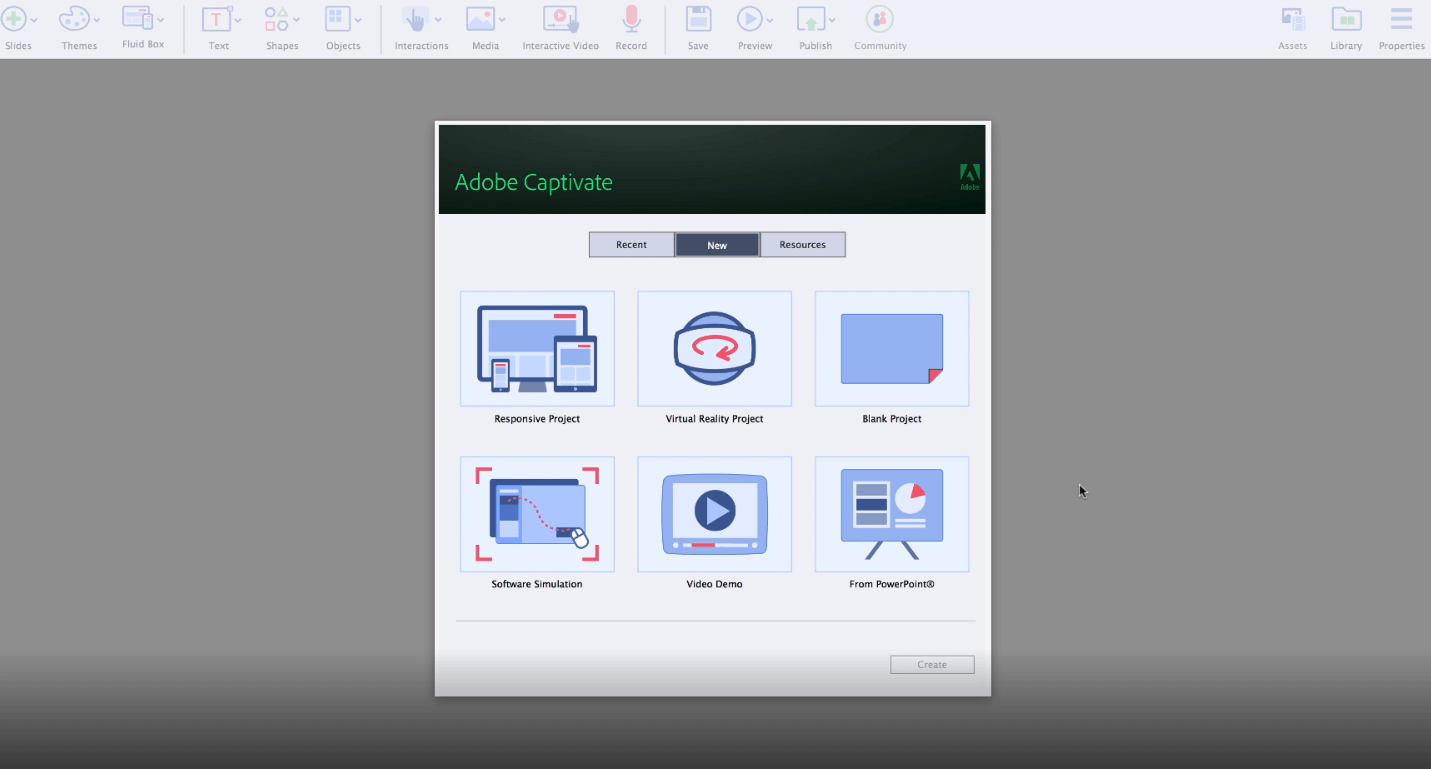Open the Objects toolbar icon
This screenshot has height=769, width=1431.
337,18
